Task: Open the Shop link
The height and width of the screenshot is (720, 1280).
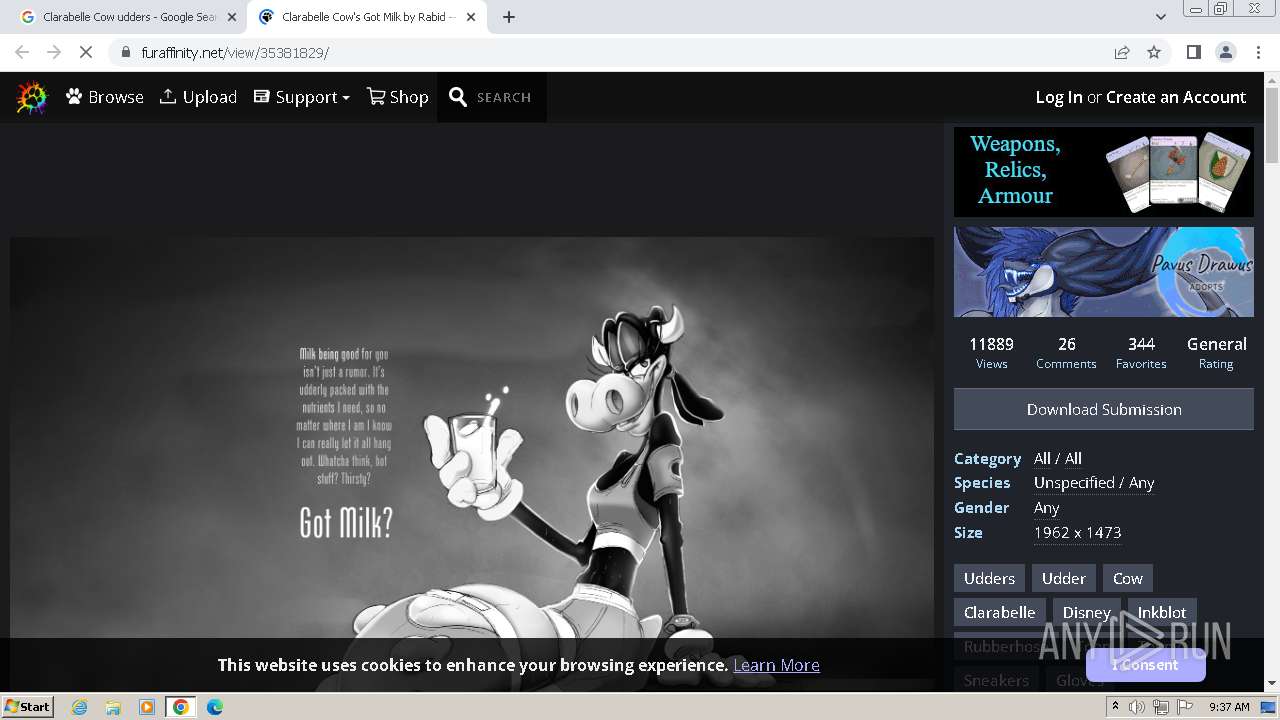Action: (398, 97)
